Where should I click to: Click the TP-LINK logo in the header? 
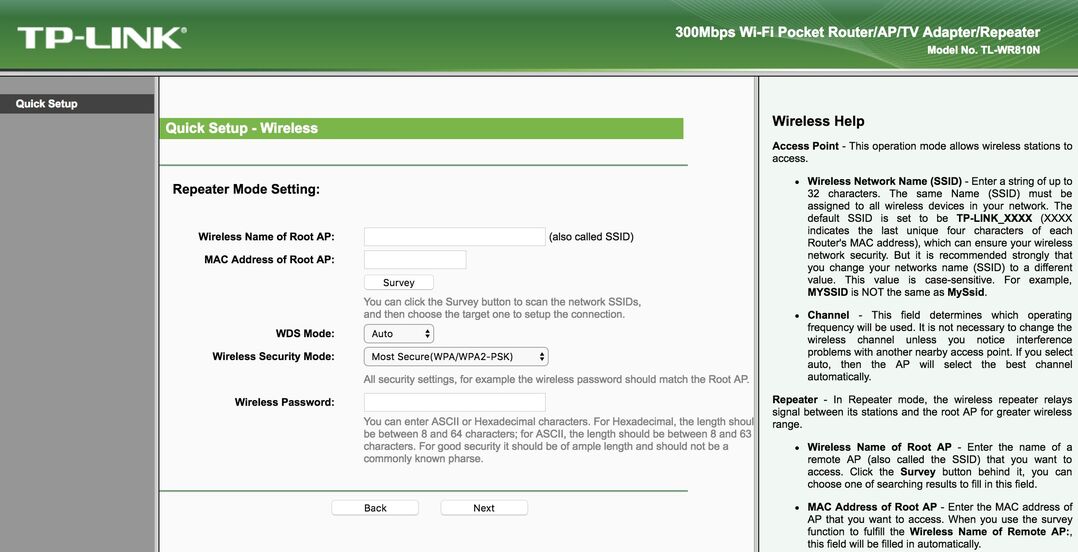(101, 37)
